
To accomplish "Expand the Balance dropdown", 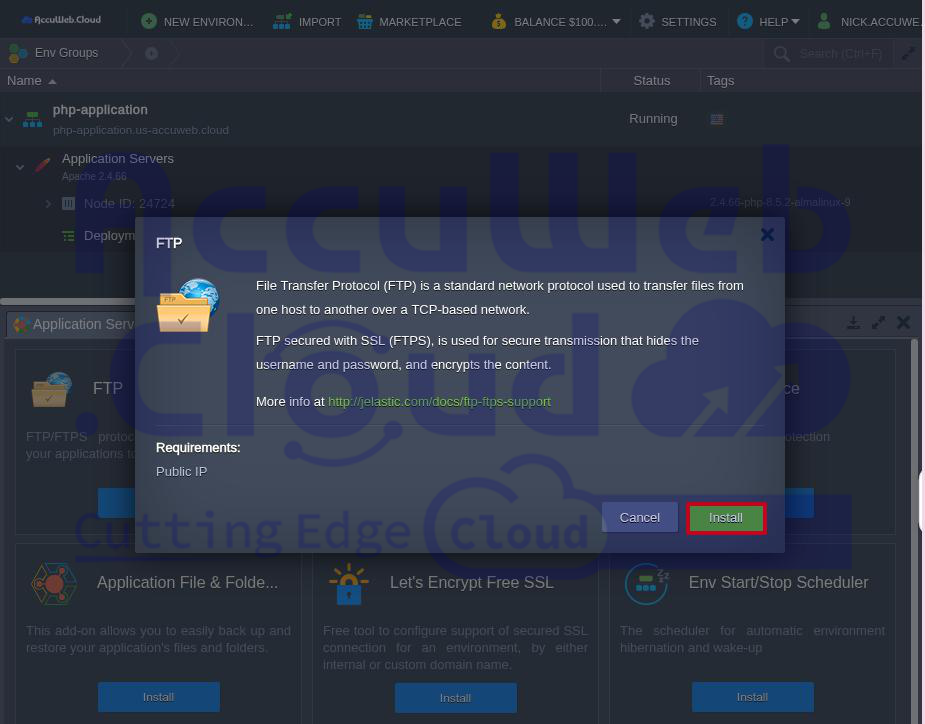I will pyautogui.click(x=556, y=21).
